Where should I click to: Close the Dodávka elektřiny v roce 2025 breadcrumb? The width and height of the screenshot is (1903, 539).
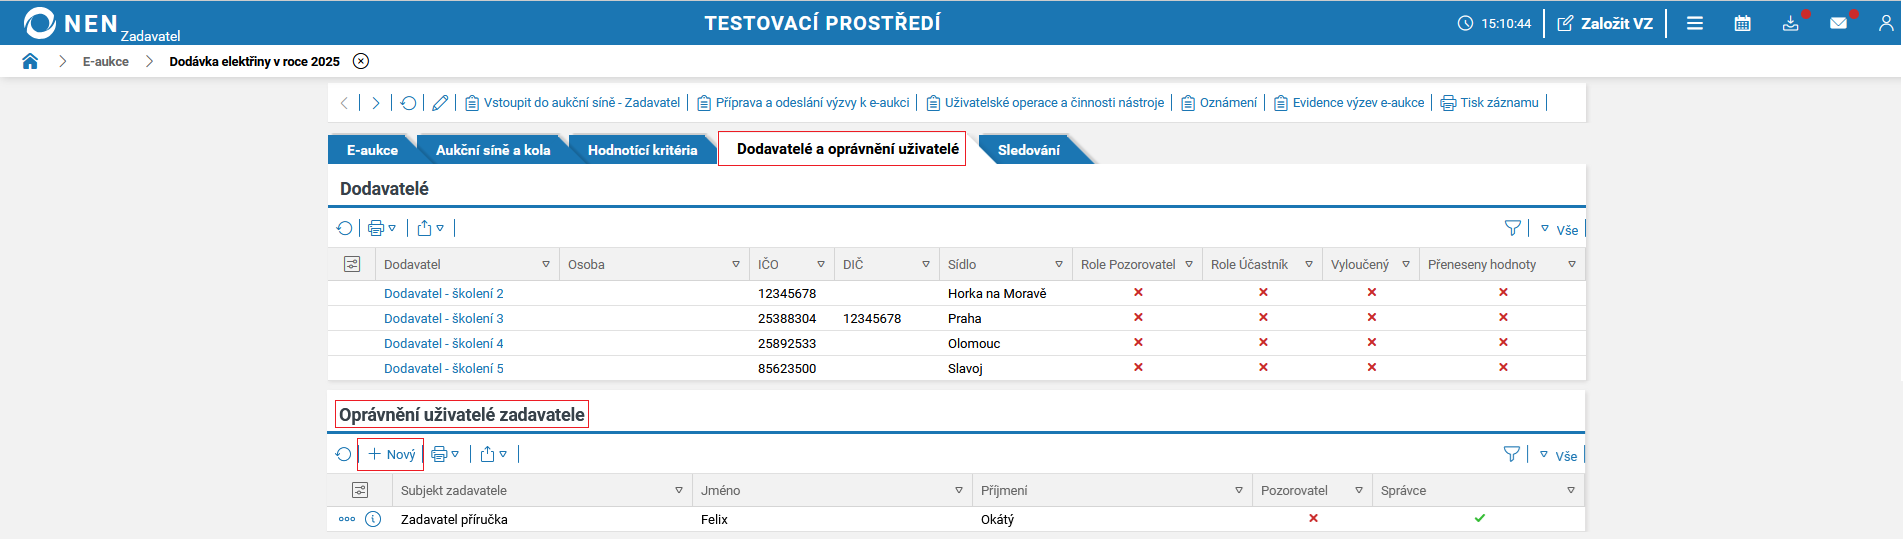click(x=361, y=61)
